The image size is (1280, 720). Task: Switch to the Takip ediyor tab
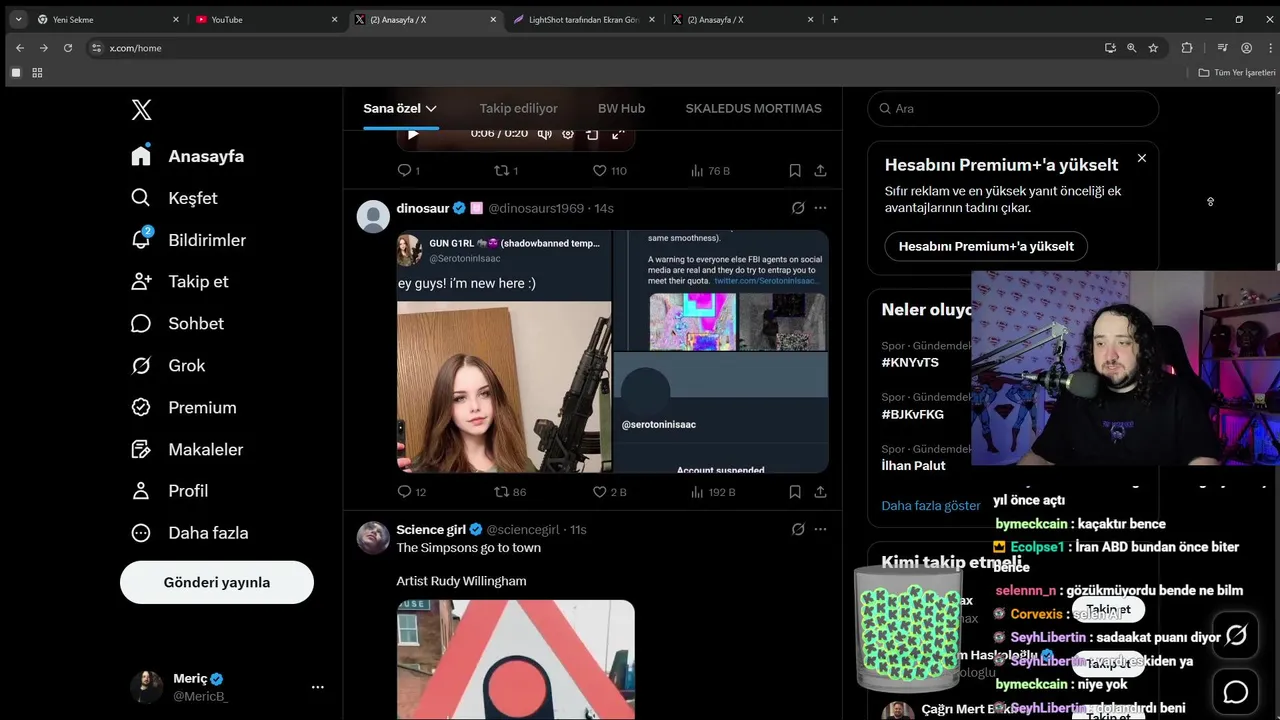518,108
